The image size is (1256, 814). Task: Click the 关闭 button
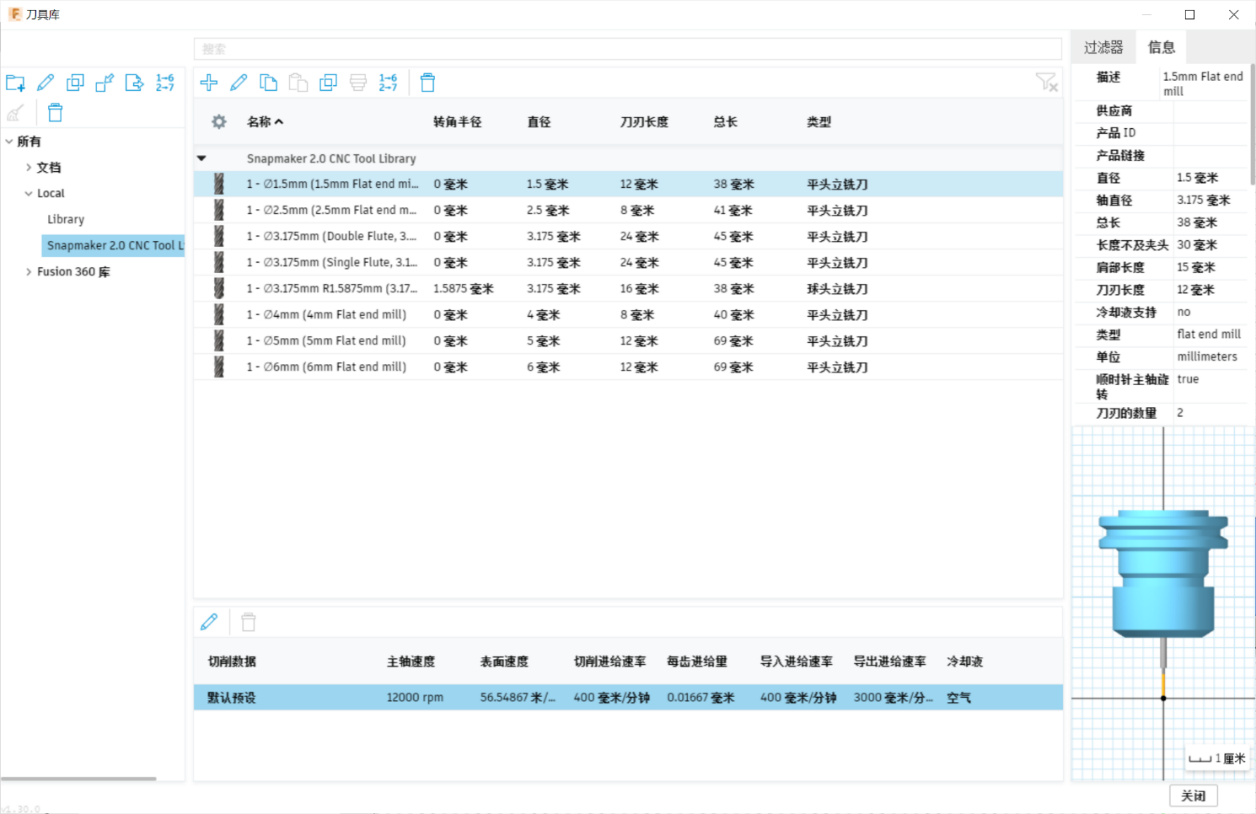pos(1193,796)
